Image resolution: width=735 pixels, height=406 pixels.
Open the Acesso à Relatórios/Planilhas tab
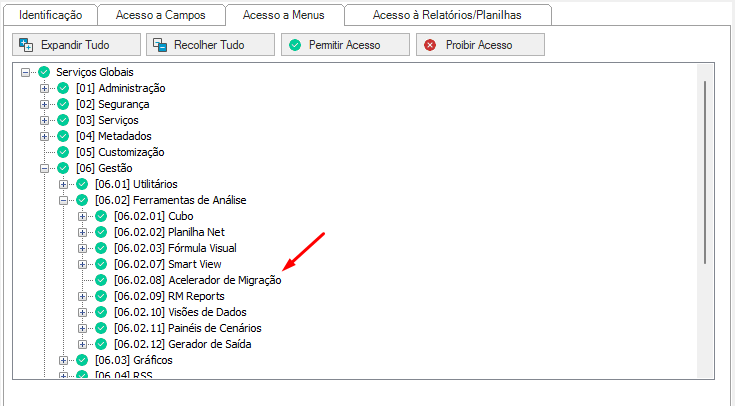(x=447, y=15)
